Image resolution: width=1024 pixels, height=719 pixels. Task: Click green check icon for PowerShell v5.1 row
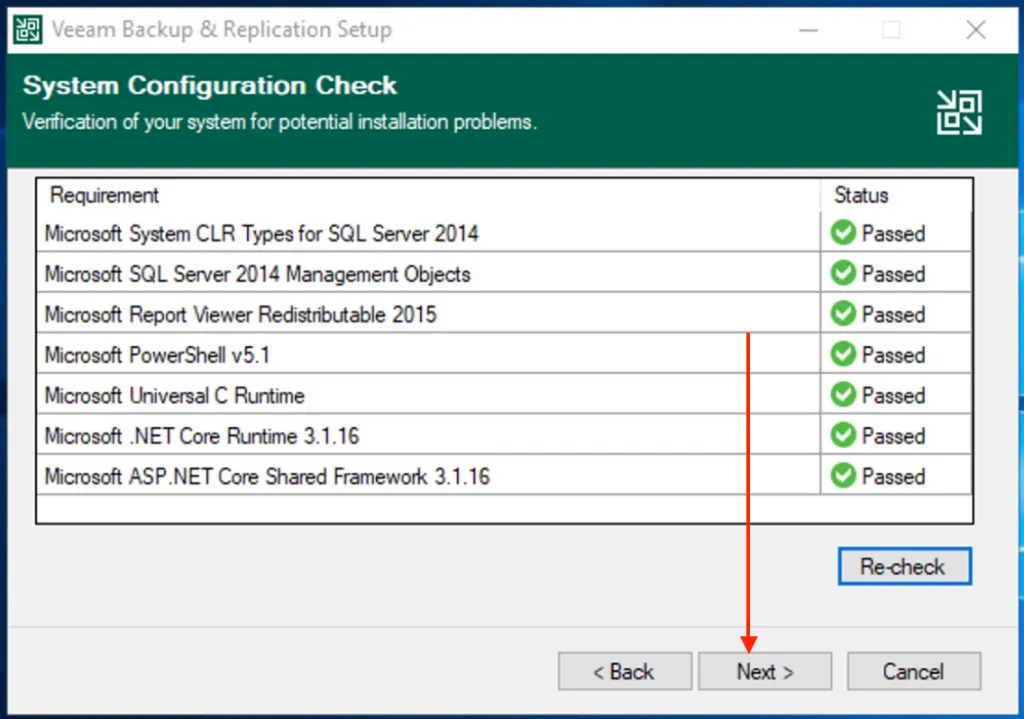tap(843, 354)
